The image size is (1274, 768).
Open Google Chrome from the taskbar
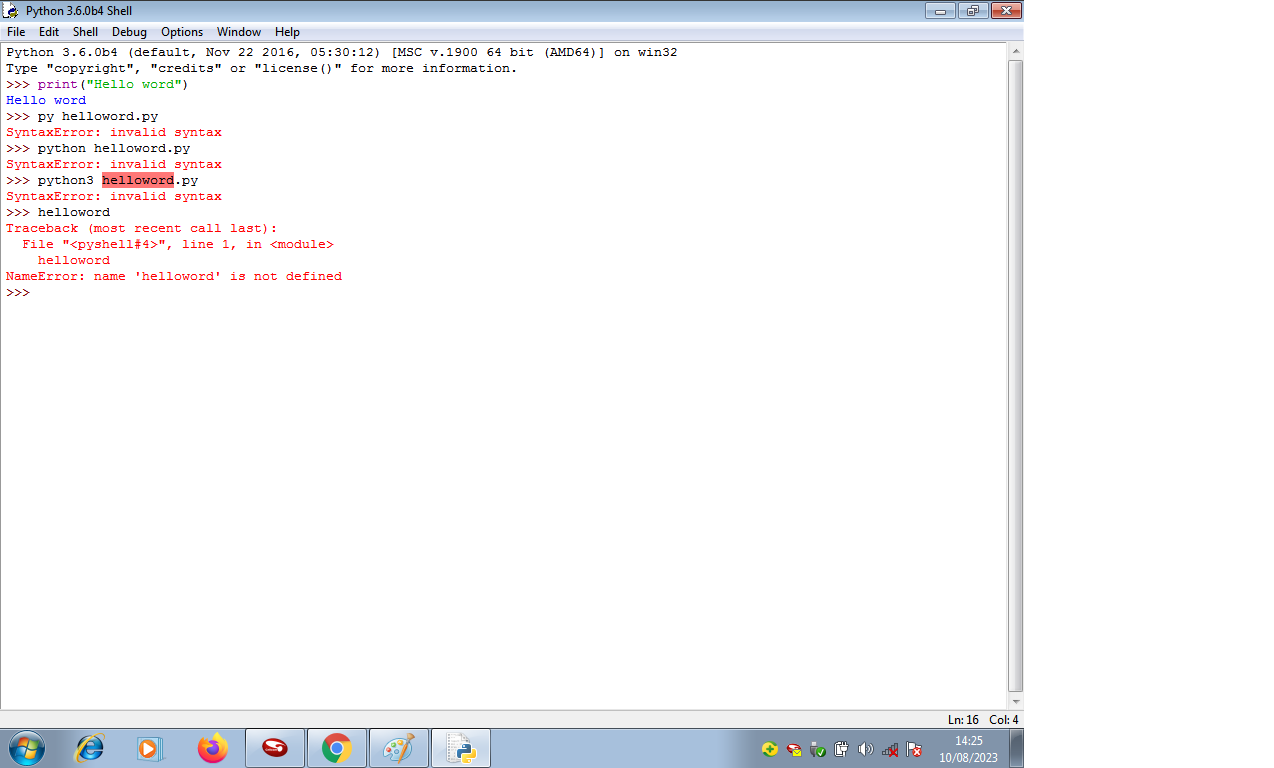point(336,747)
